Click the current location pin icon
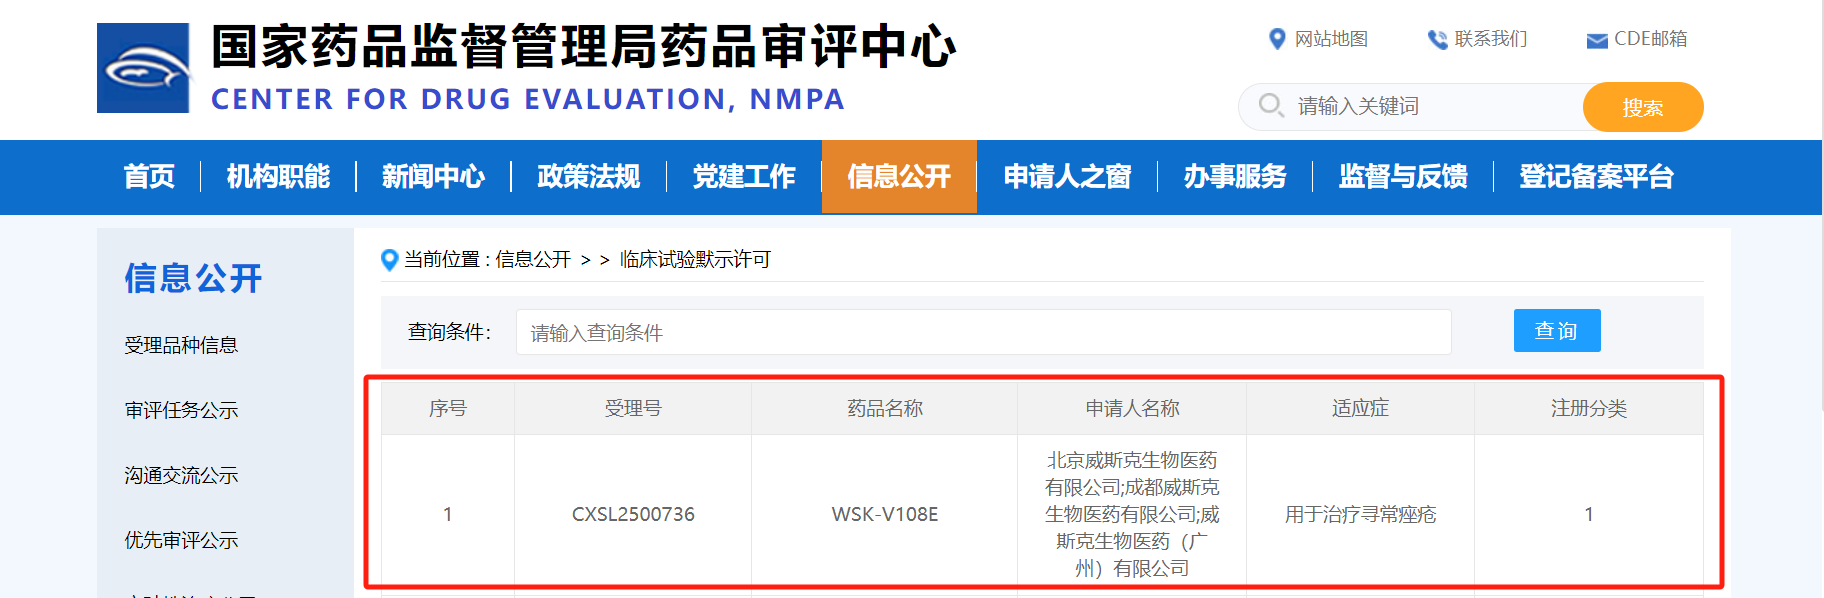The width and height of the screenshot is (1824, 598). (x=390, y=260)
